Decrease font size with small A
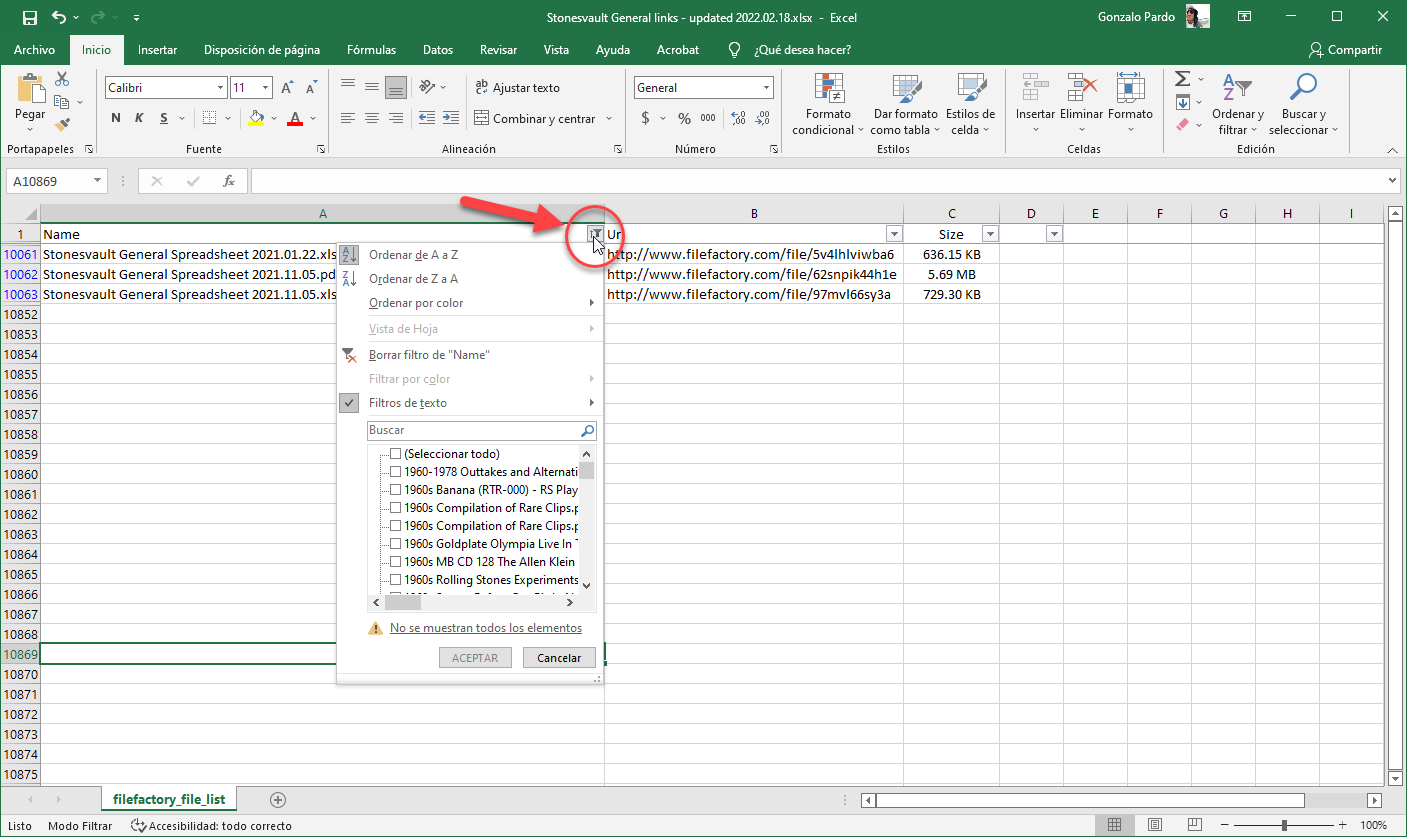 [x=312, y=88]
